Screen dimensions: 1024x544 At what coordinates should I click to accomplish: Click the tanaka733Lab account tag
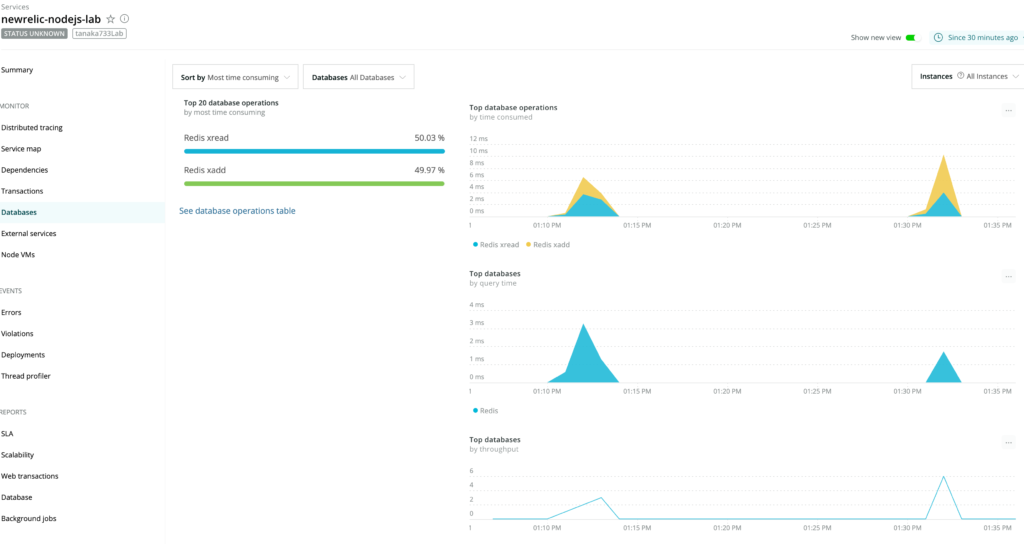coord(99,33)
